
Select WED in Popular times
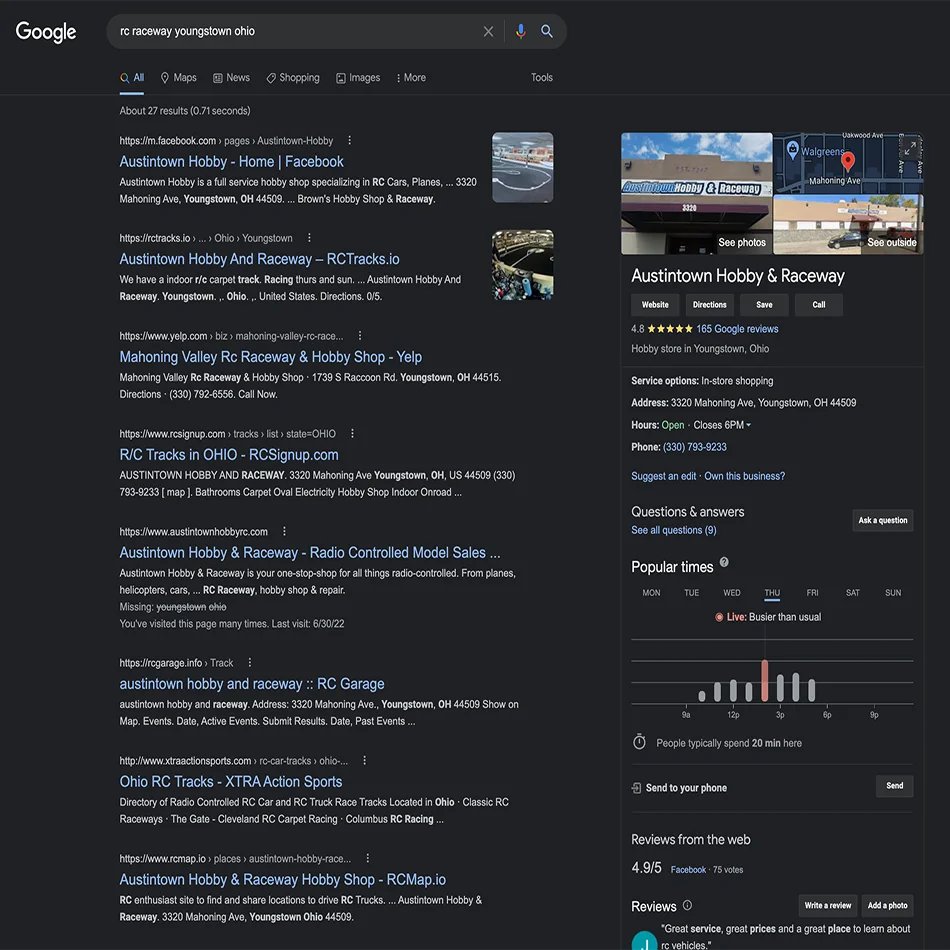click(732, 593)
